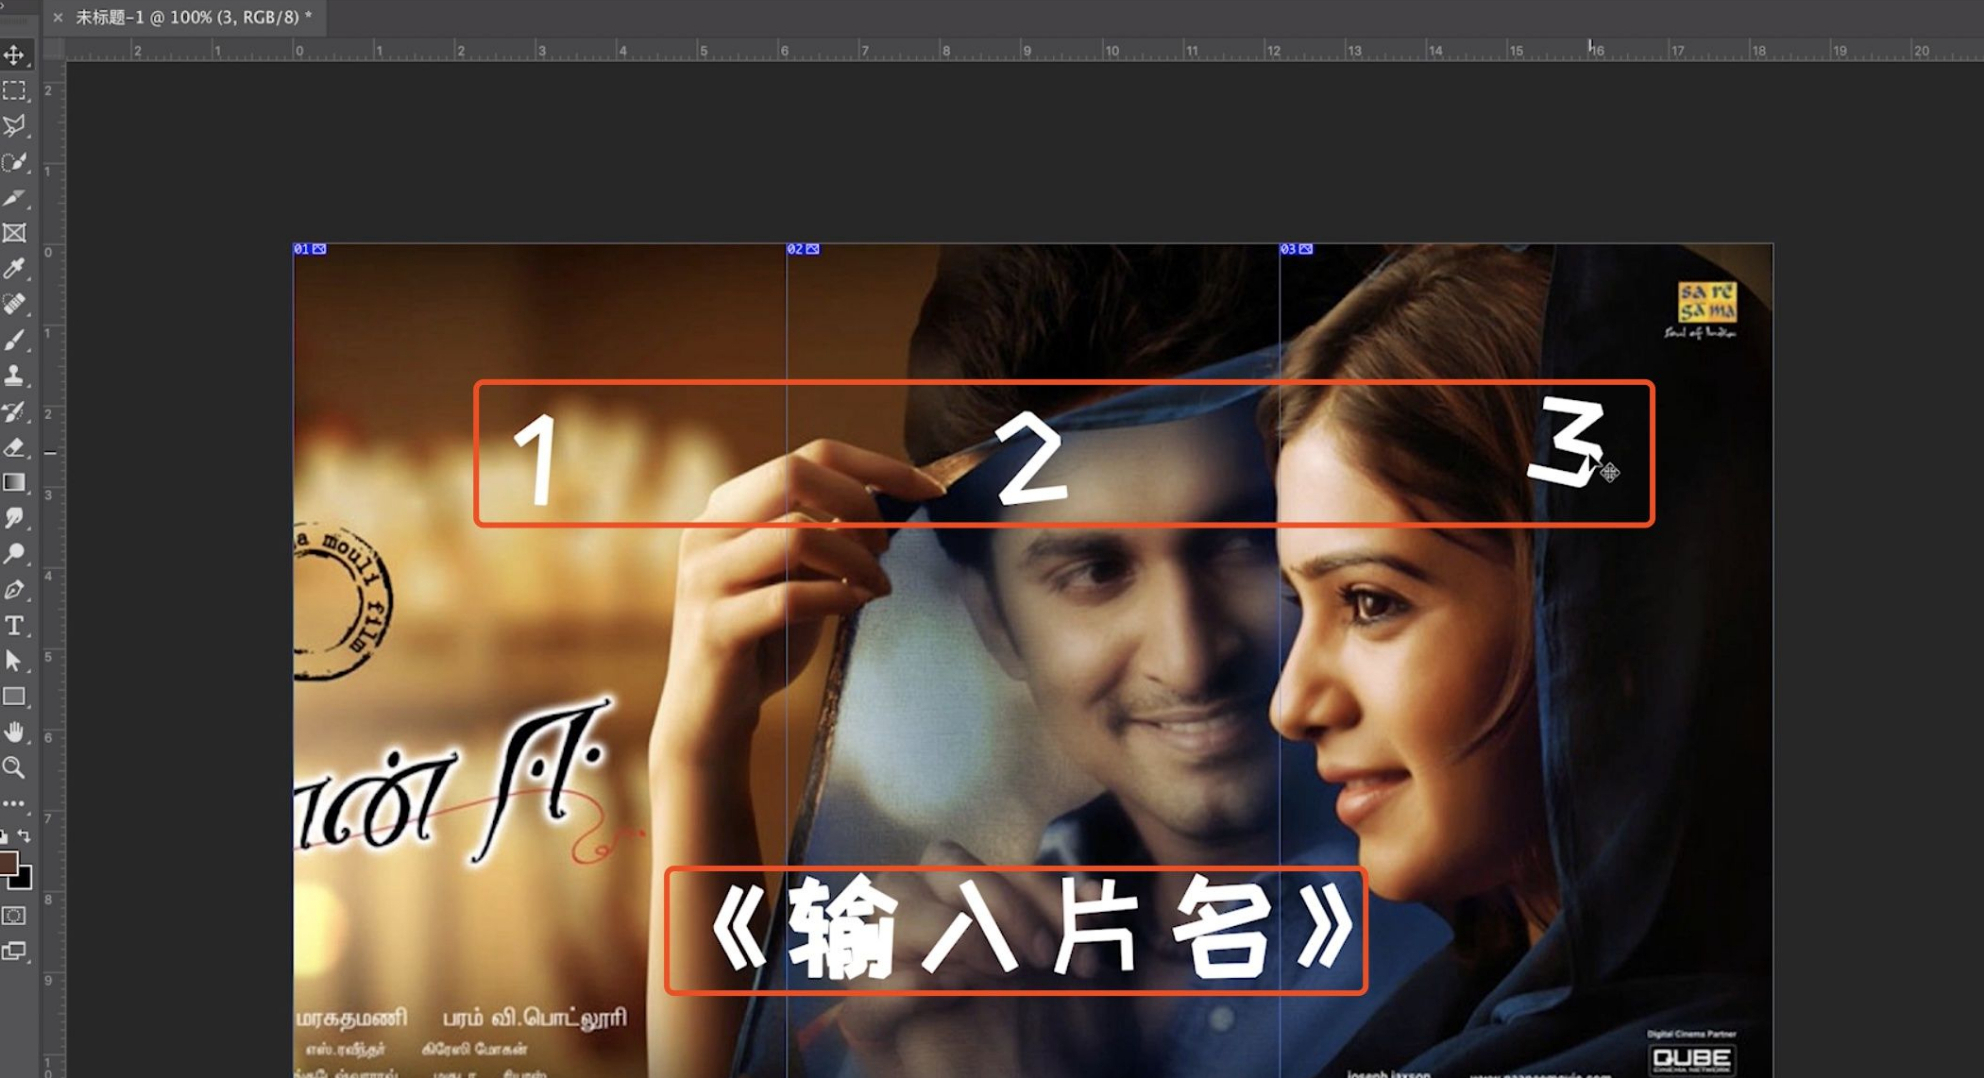Select the Gradient tool
Screen dimensions: 1984x1078
tap(14, 483)
